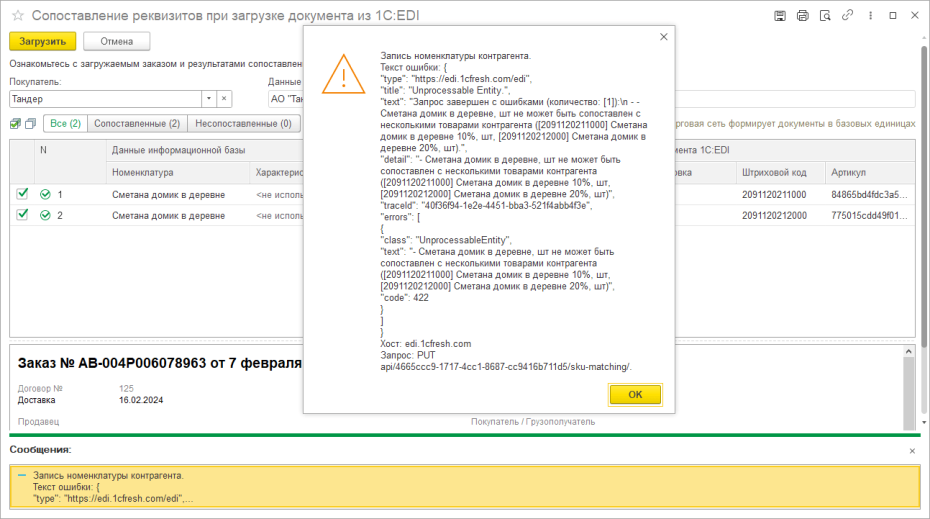This screenshot has height=519, width=930.
Task: Click the green status icon in row 1
Action: (x=45, y=195)
